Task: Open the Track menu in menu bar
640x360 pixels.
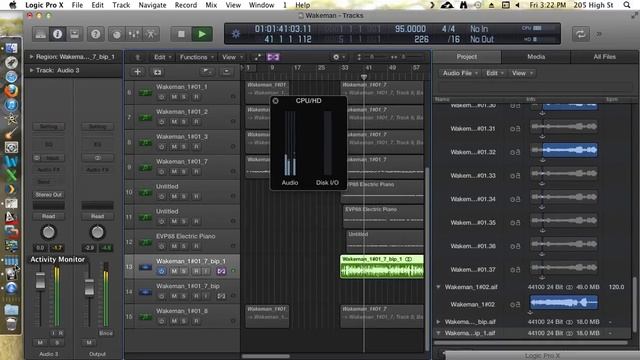Action: point(121,5)
